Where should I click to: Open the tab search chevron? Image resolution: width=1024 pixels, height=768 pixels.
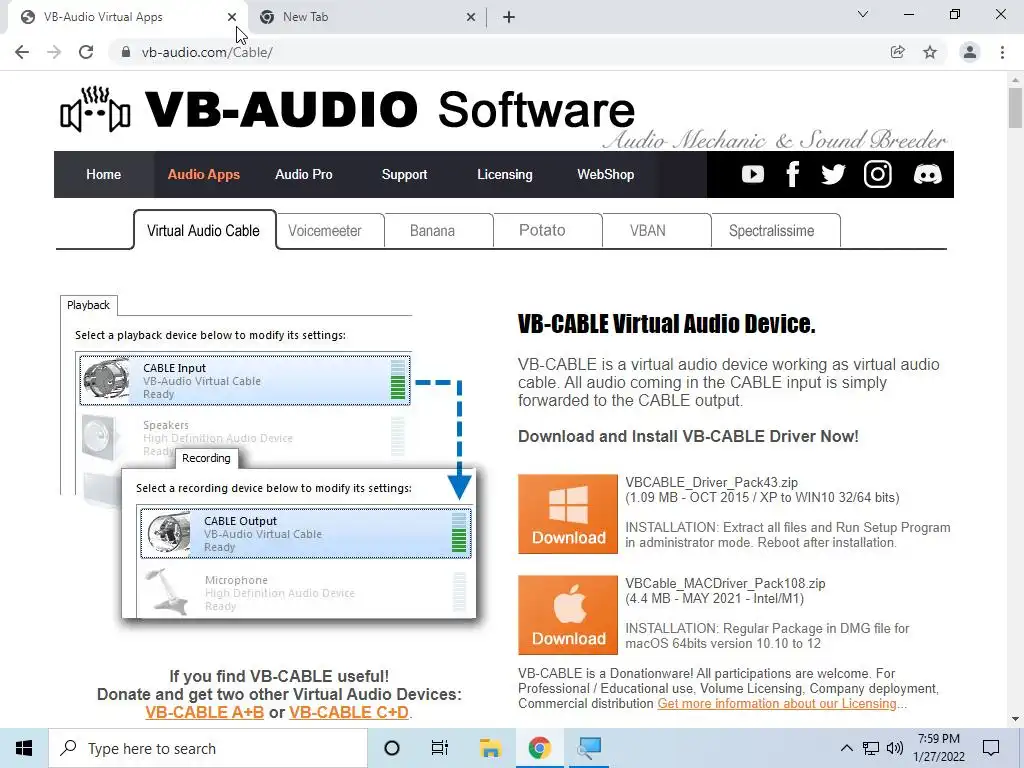coord(863,14)
